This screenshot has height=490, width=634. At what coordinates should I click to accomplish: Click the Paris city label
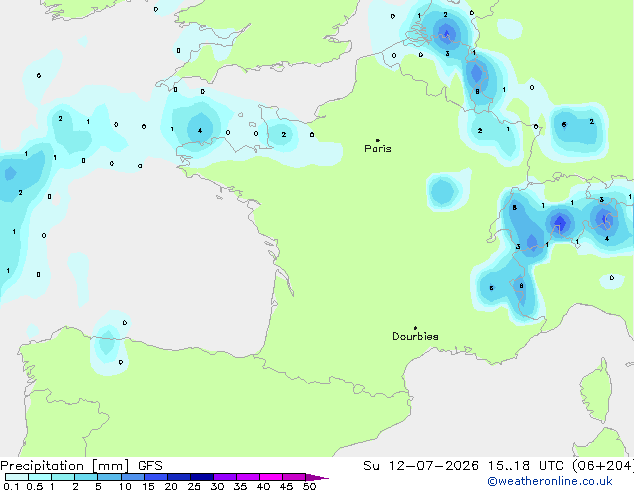378,149
